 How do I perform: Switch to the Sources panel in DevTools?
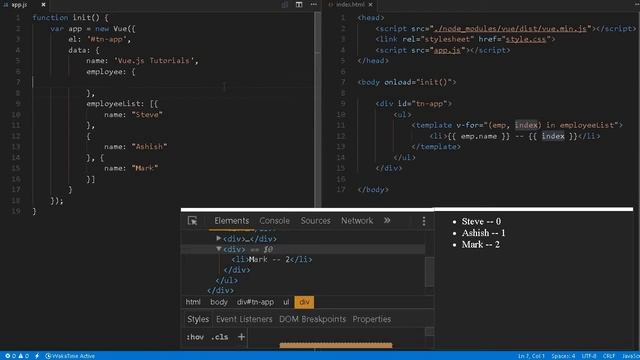316,221
